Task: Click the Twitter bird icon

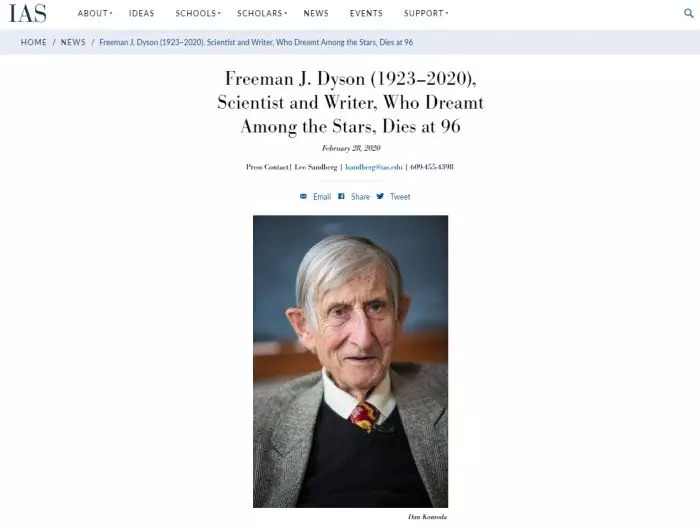Action: coord(380,196)
